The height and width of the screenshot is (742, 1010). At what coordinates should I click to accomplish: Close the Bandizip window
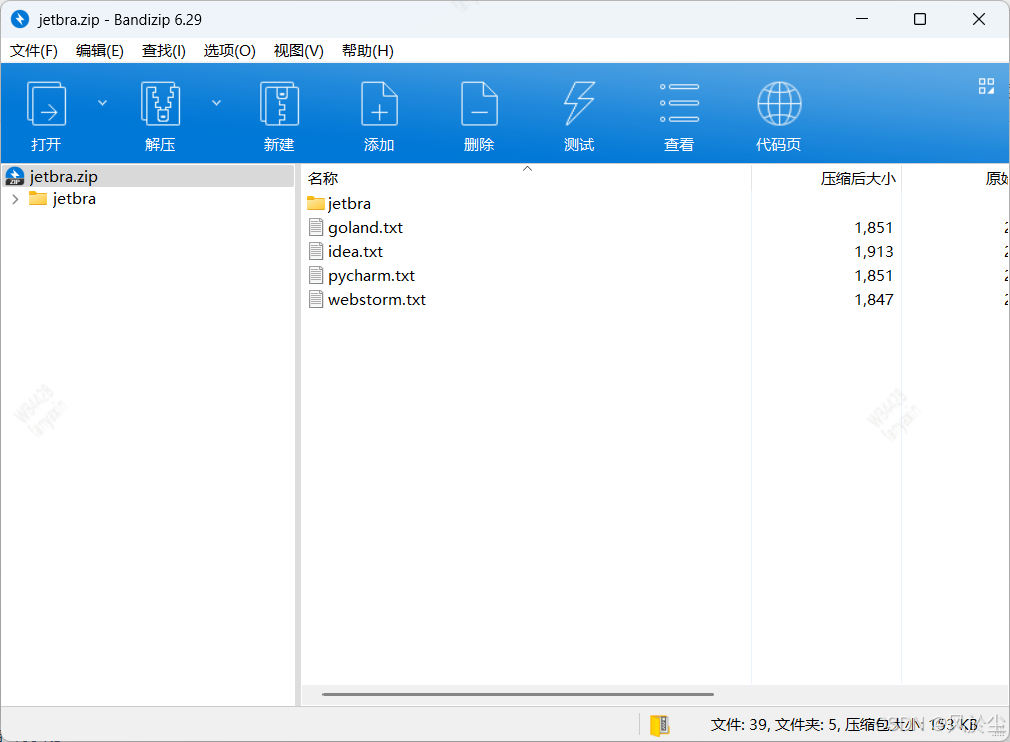point(978,19)
